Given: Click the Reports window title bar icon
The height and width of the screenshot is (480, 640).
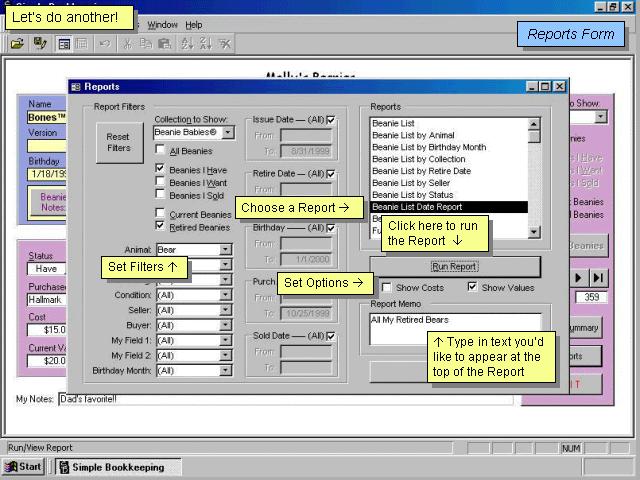Looking at the screenshot, I should pos(76,87).
